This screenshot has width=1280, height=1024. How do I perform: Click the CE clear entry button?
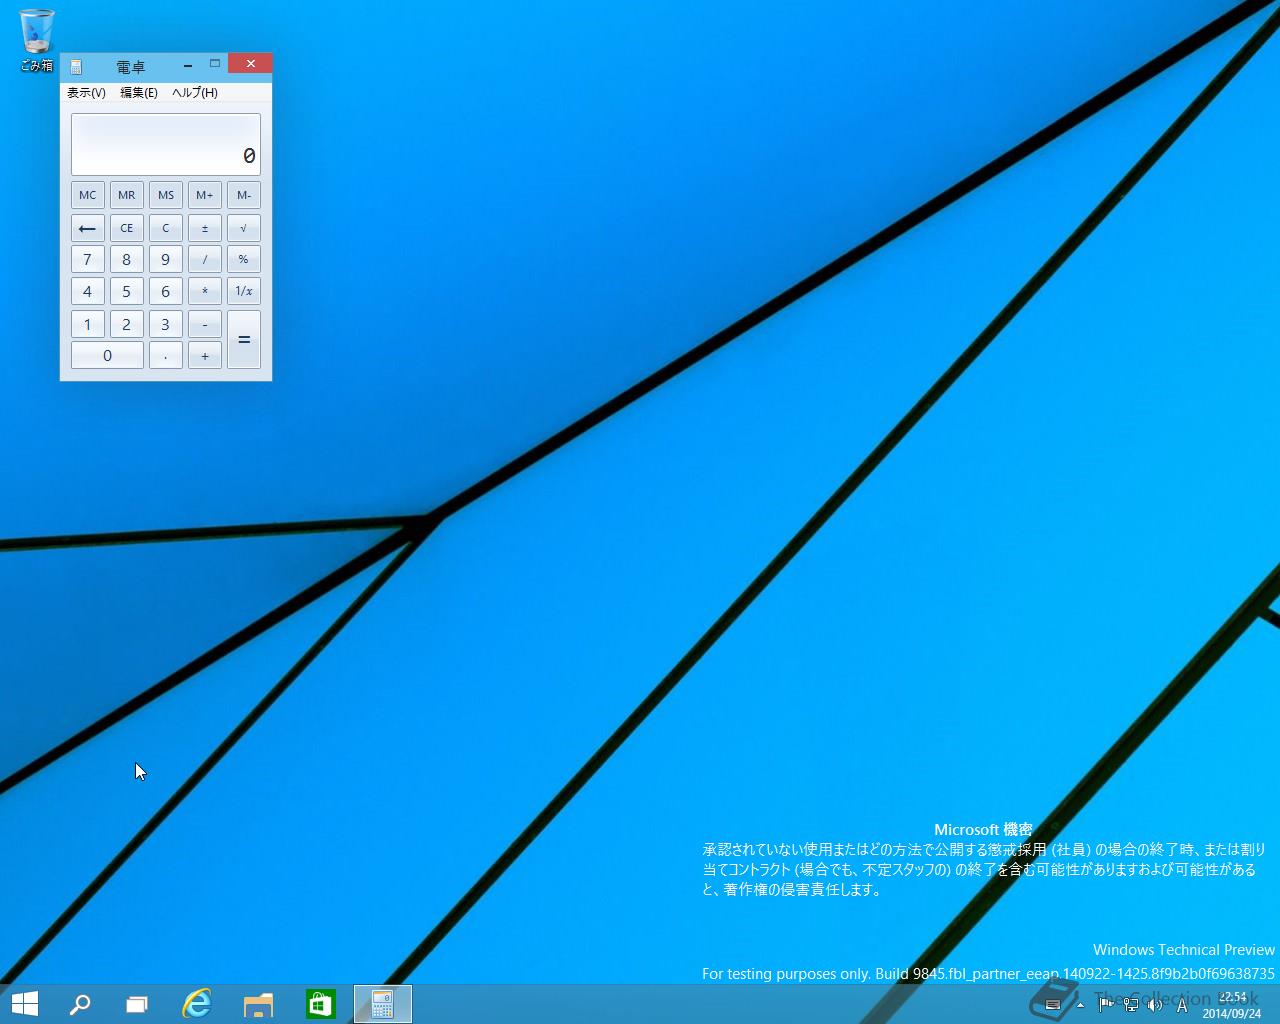[127, 228]
